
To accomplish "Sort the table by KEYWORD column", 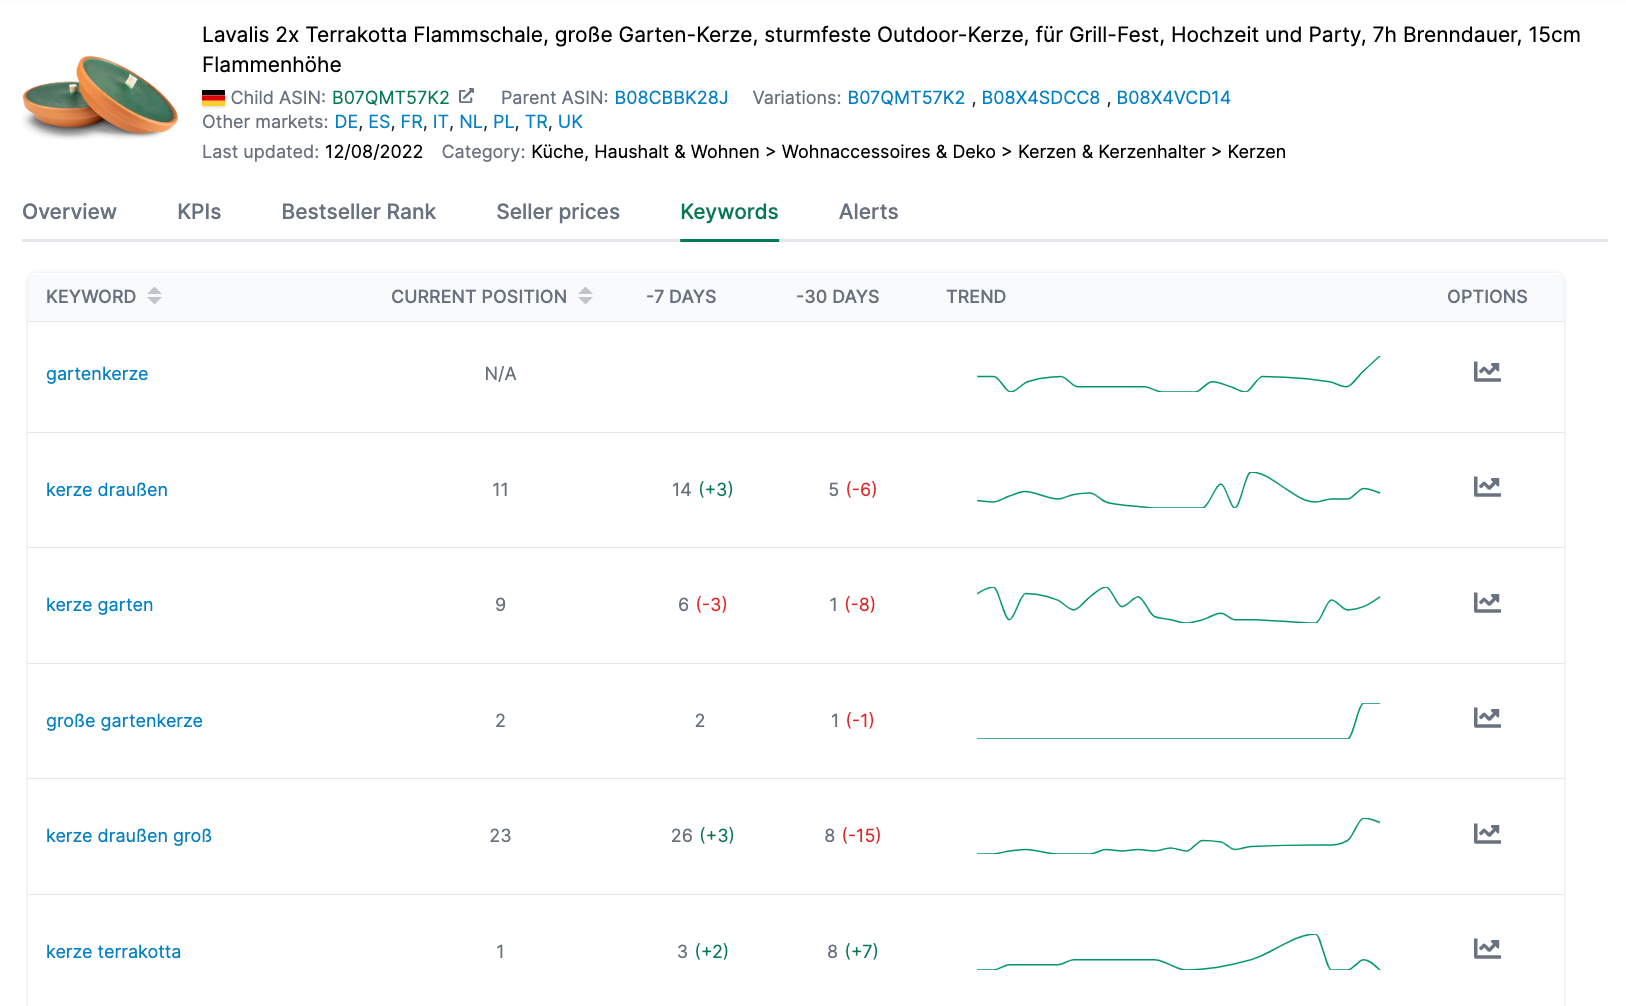I will (154, 296).
